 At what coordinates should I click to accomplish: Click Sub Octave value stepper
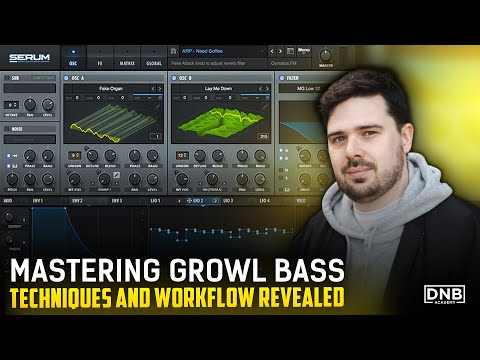pos(12,105)
